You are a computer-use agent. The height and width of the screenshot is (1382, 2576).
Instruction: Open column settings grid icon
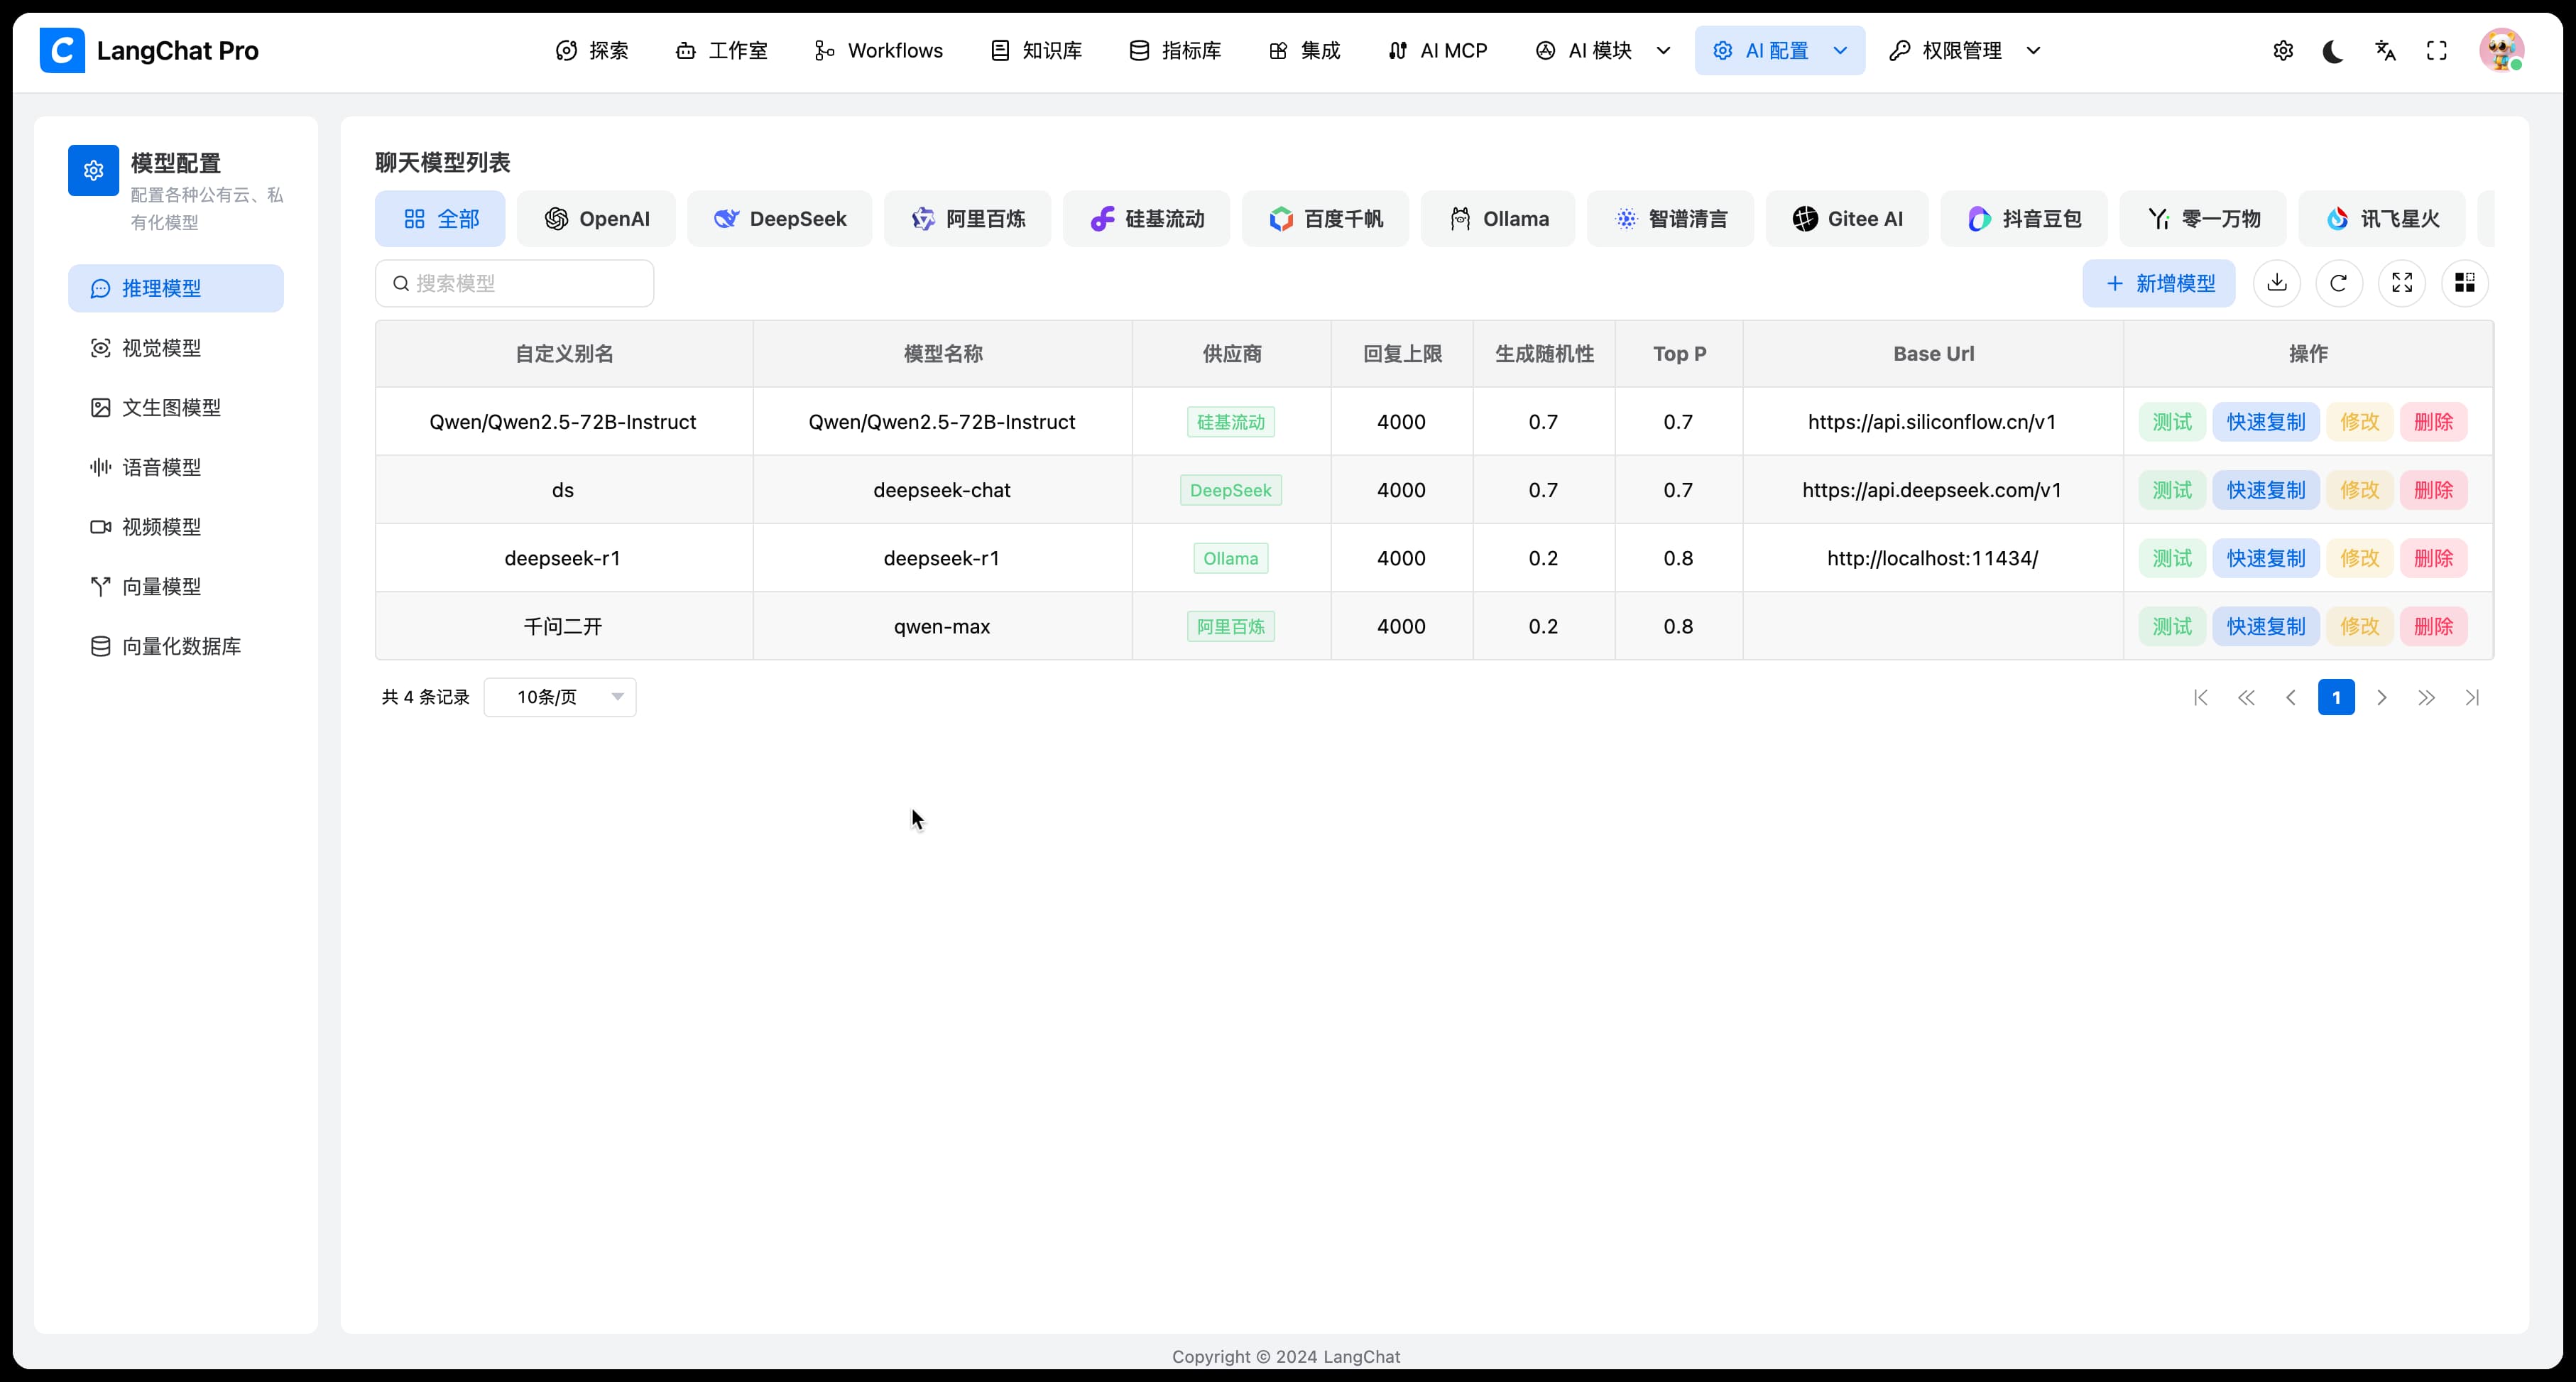pyautogui.click(x=2465, y=283)
